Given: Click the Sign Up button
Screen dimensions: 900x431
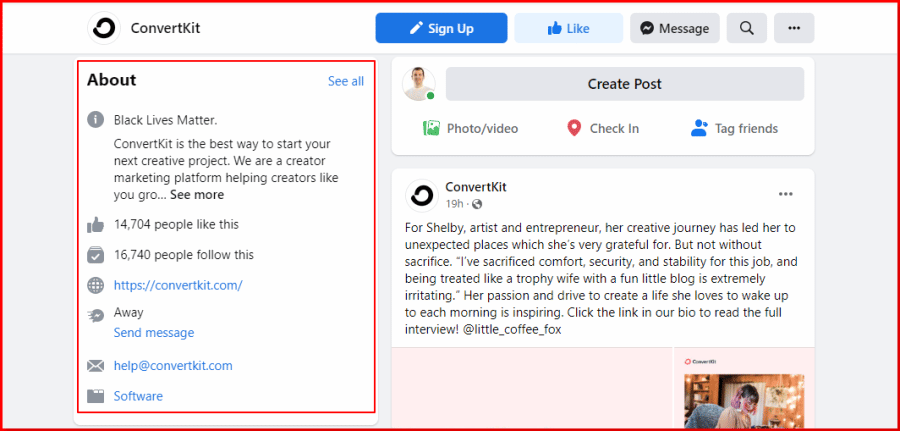Looking at the screenshot, I should coord(441,28).
